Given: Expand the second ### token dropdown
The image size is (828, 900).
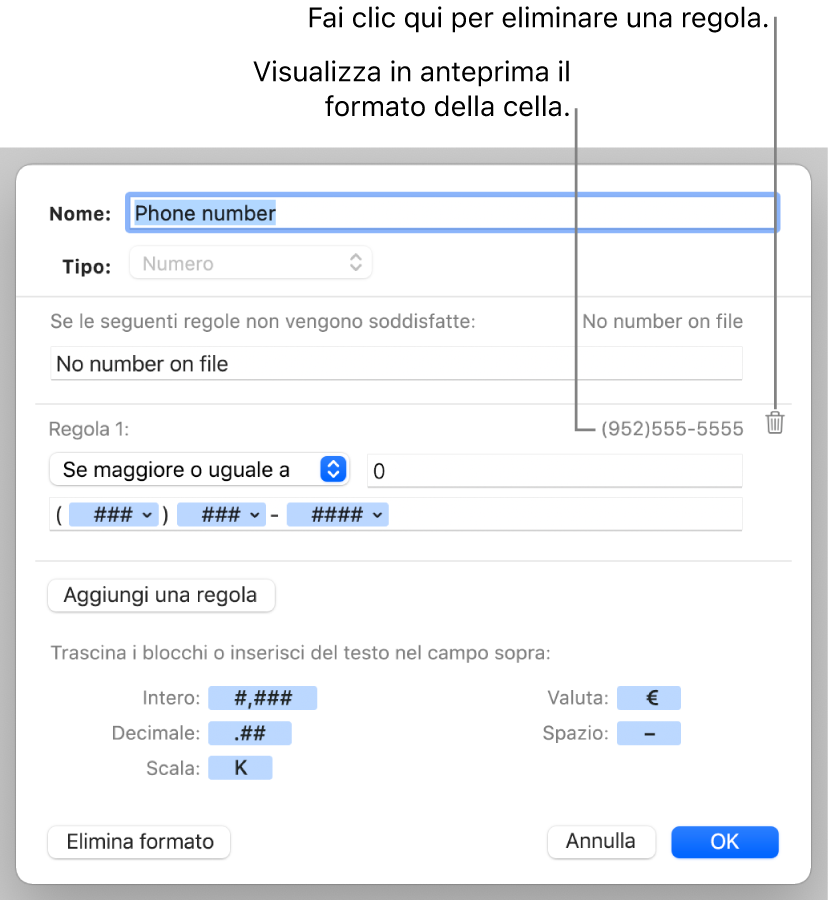Looking at the screenshot, I should pyautogui.click(x=257, y=515).
